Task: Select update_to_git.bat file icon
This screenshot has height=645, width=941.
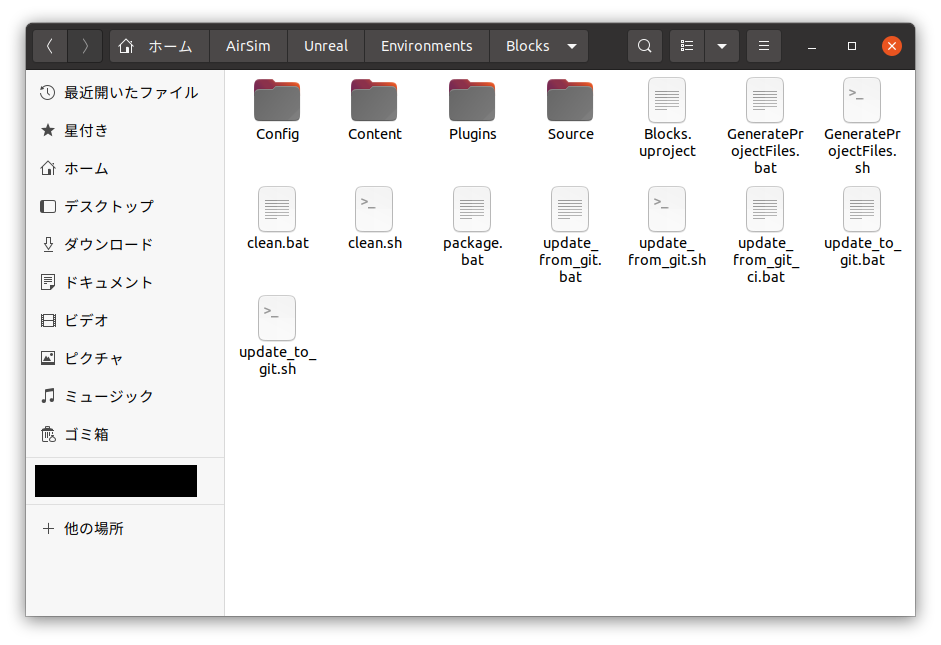Action: [862, 209]
